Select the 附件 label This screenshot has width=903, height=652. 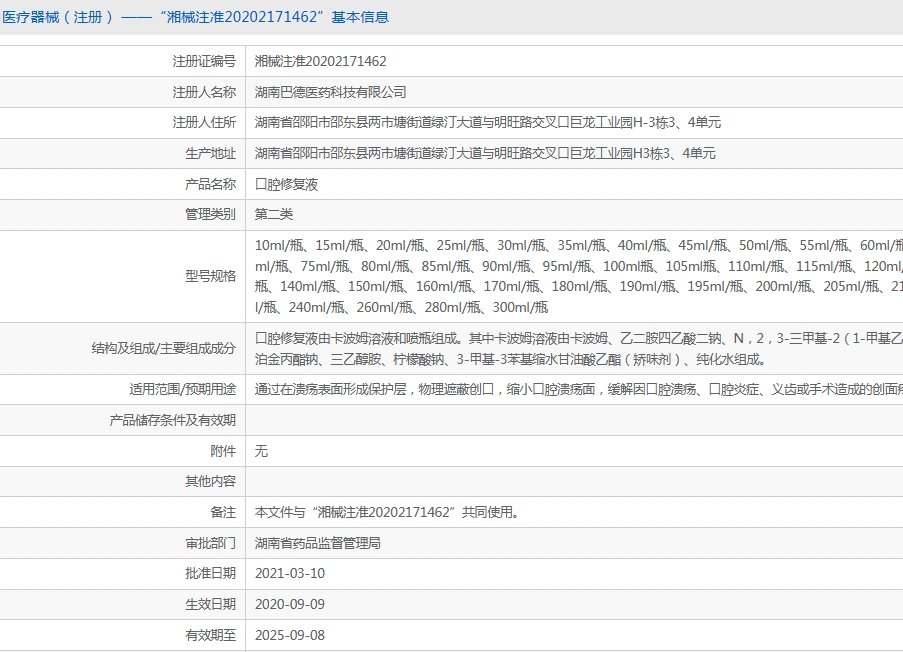pos(223,451)
